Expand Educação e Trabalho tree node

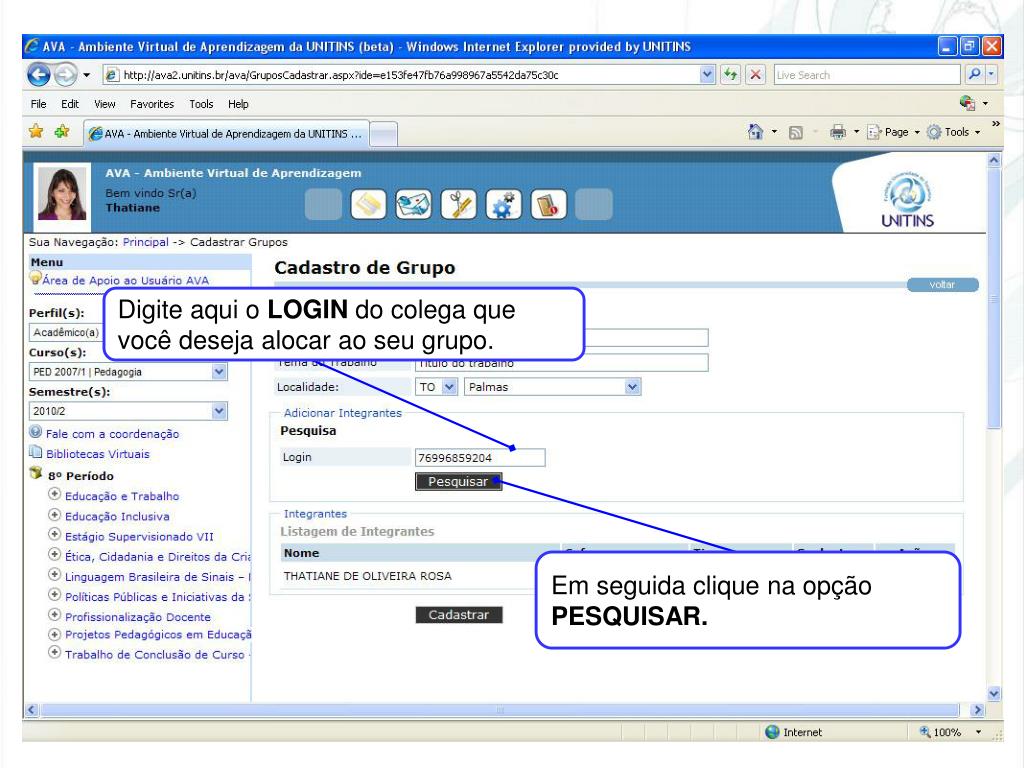(x=55, y=494)
